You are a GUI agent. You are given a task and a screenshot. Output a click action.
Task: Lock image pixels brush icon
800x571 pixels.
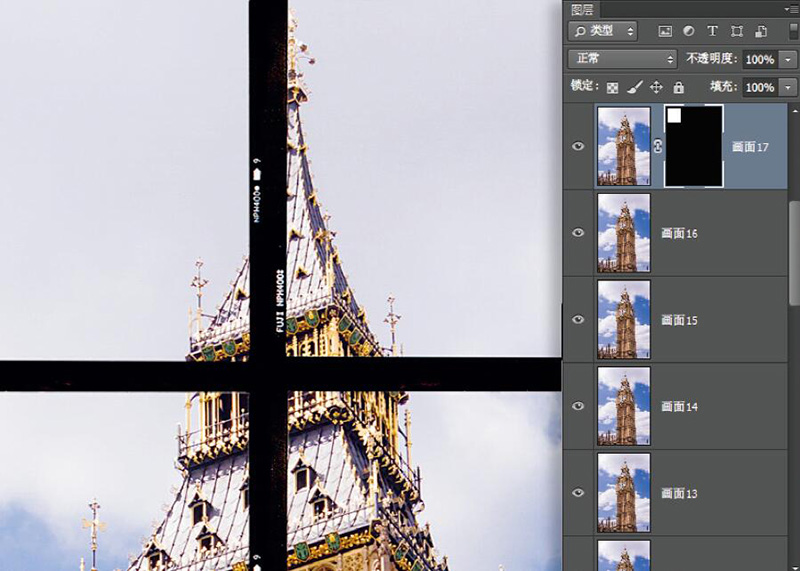point(634,87)
